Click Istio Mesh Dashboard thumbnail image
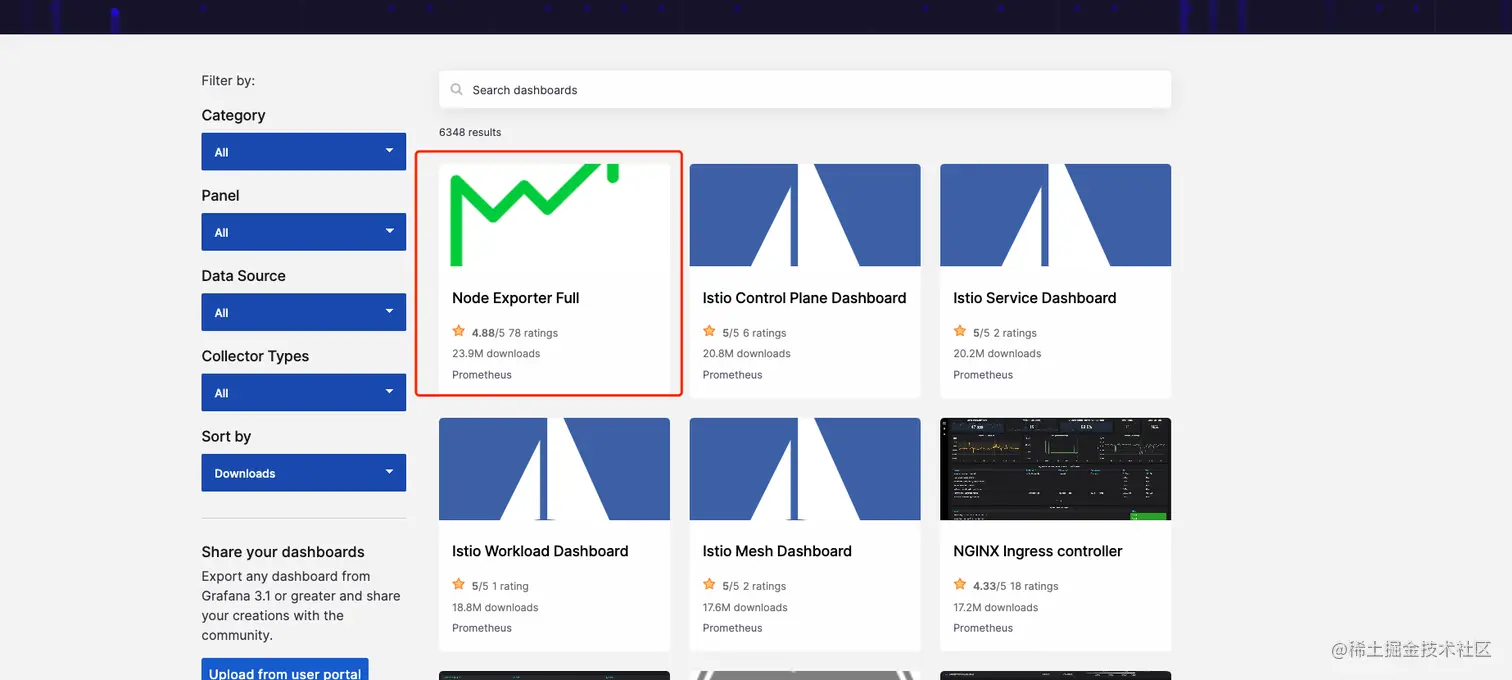This screenshot has width=1512, height=680. click(805, 469)
